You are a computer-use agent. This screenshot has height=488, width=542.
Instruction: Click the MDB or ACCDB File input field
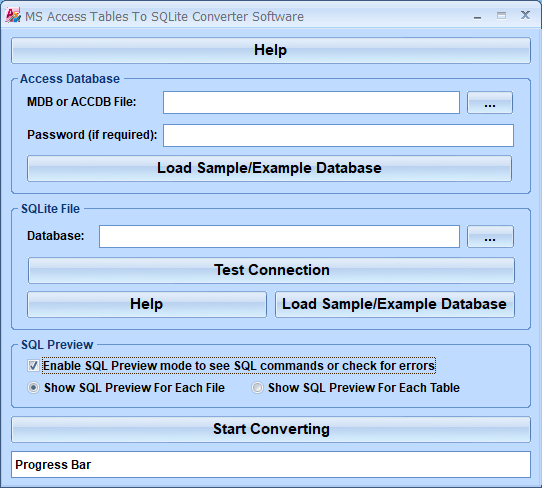tap(311, 102)
